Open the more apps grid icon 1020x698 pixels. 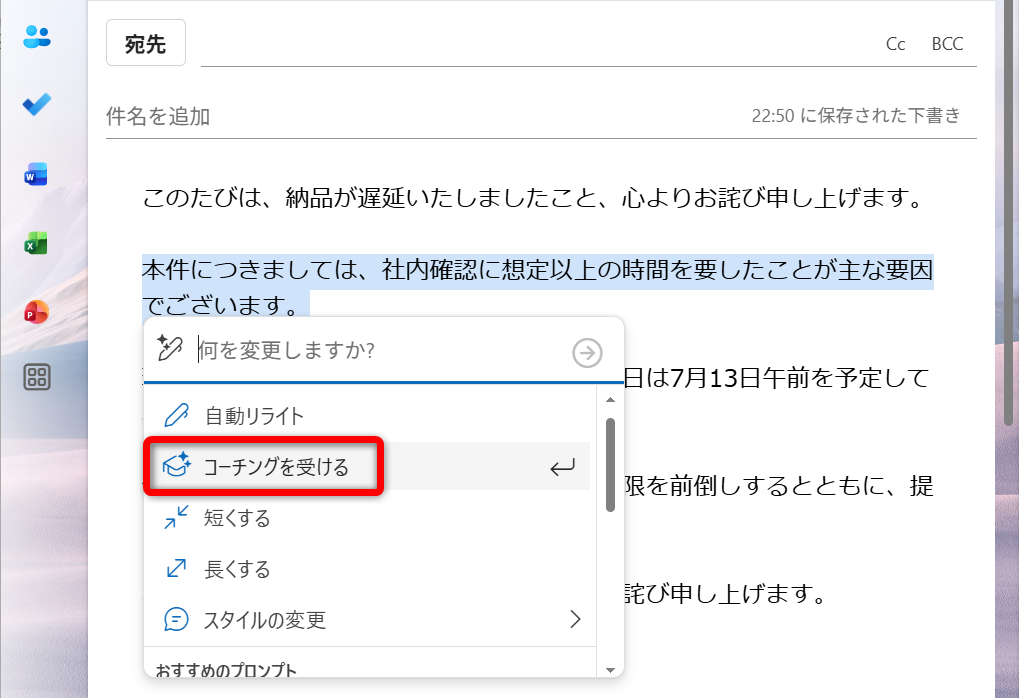pos(36,377)
